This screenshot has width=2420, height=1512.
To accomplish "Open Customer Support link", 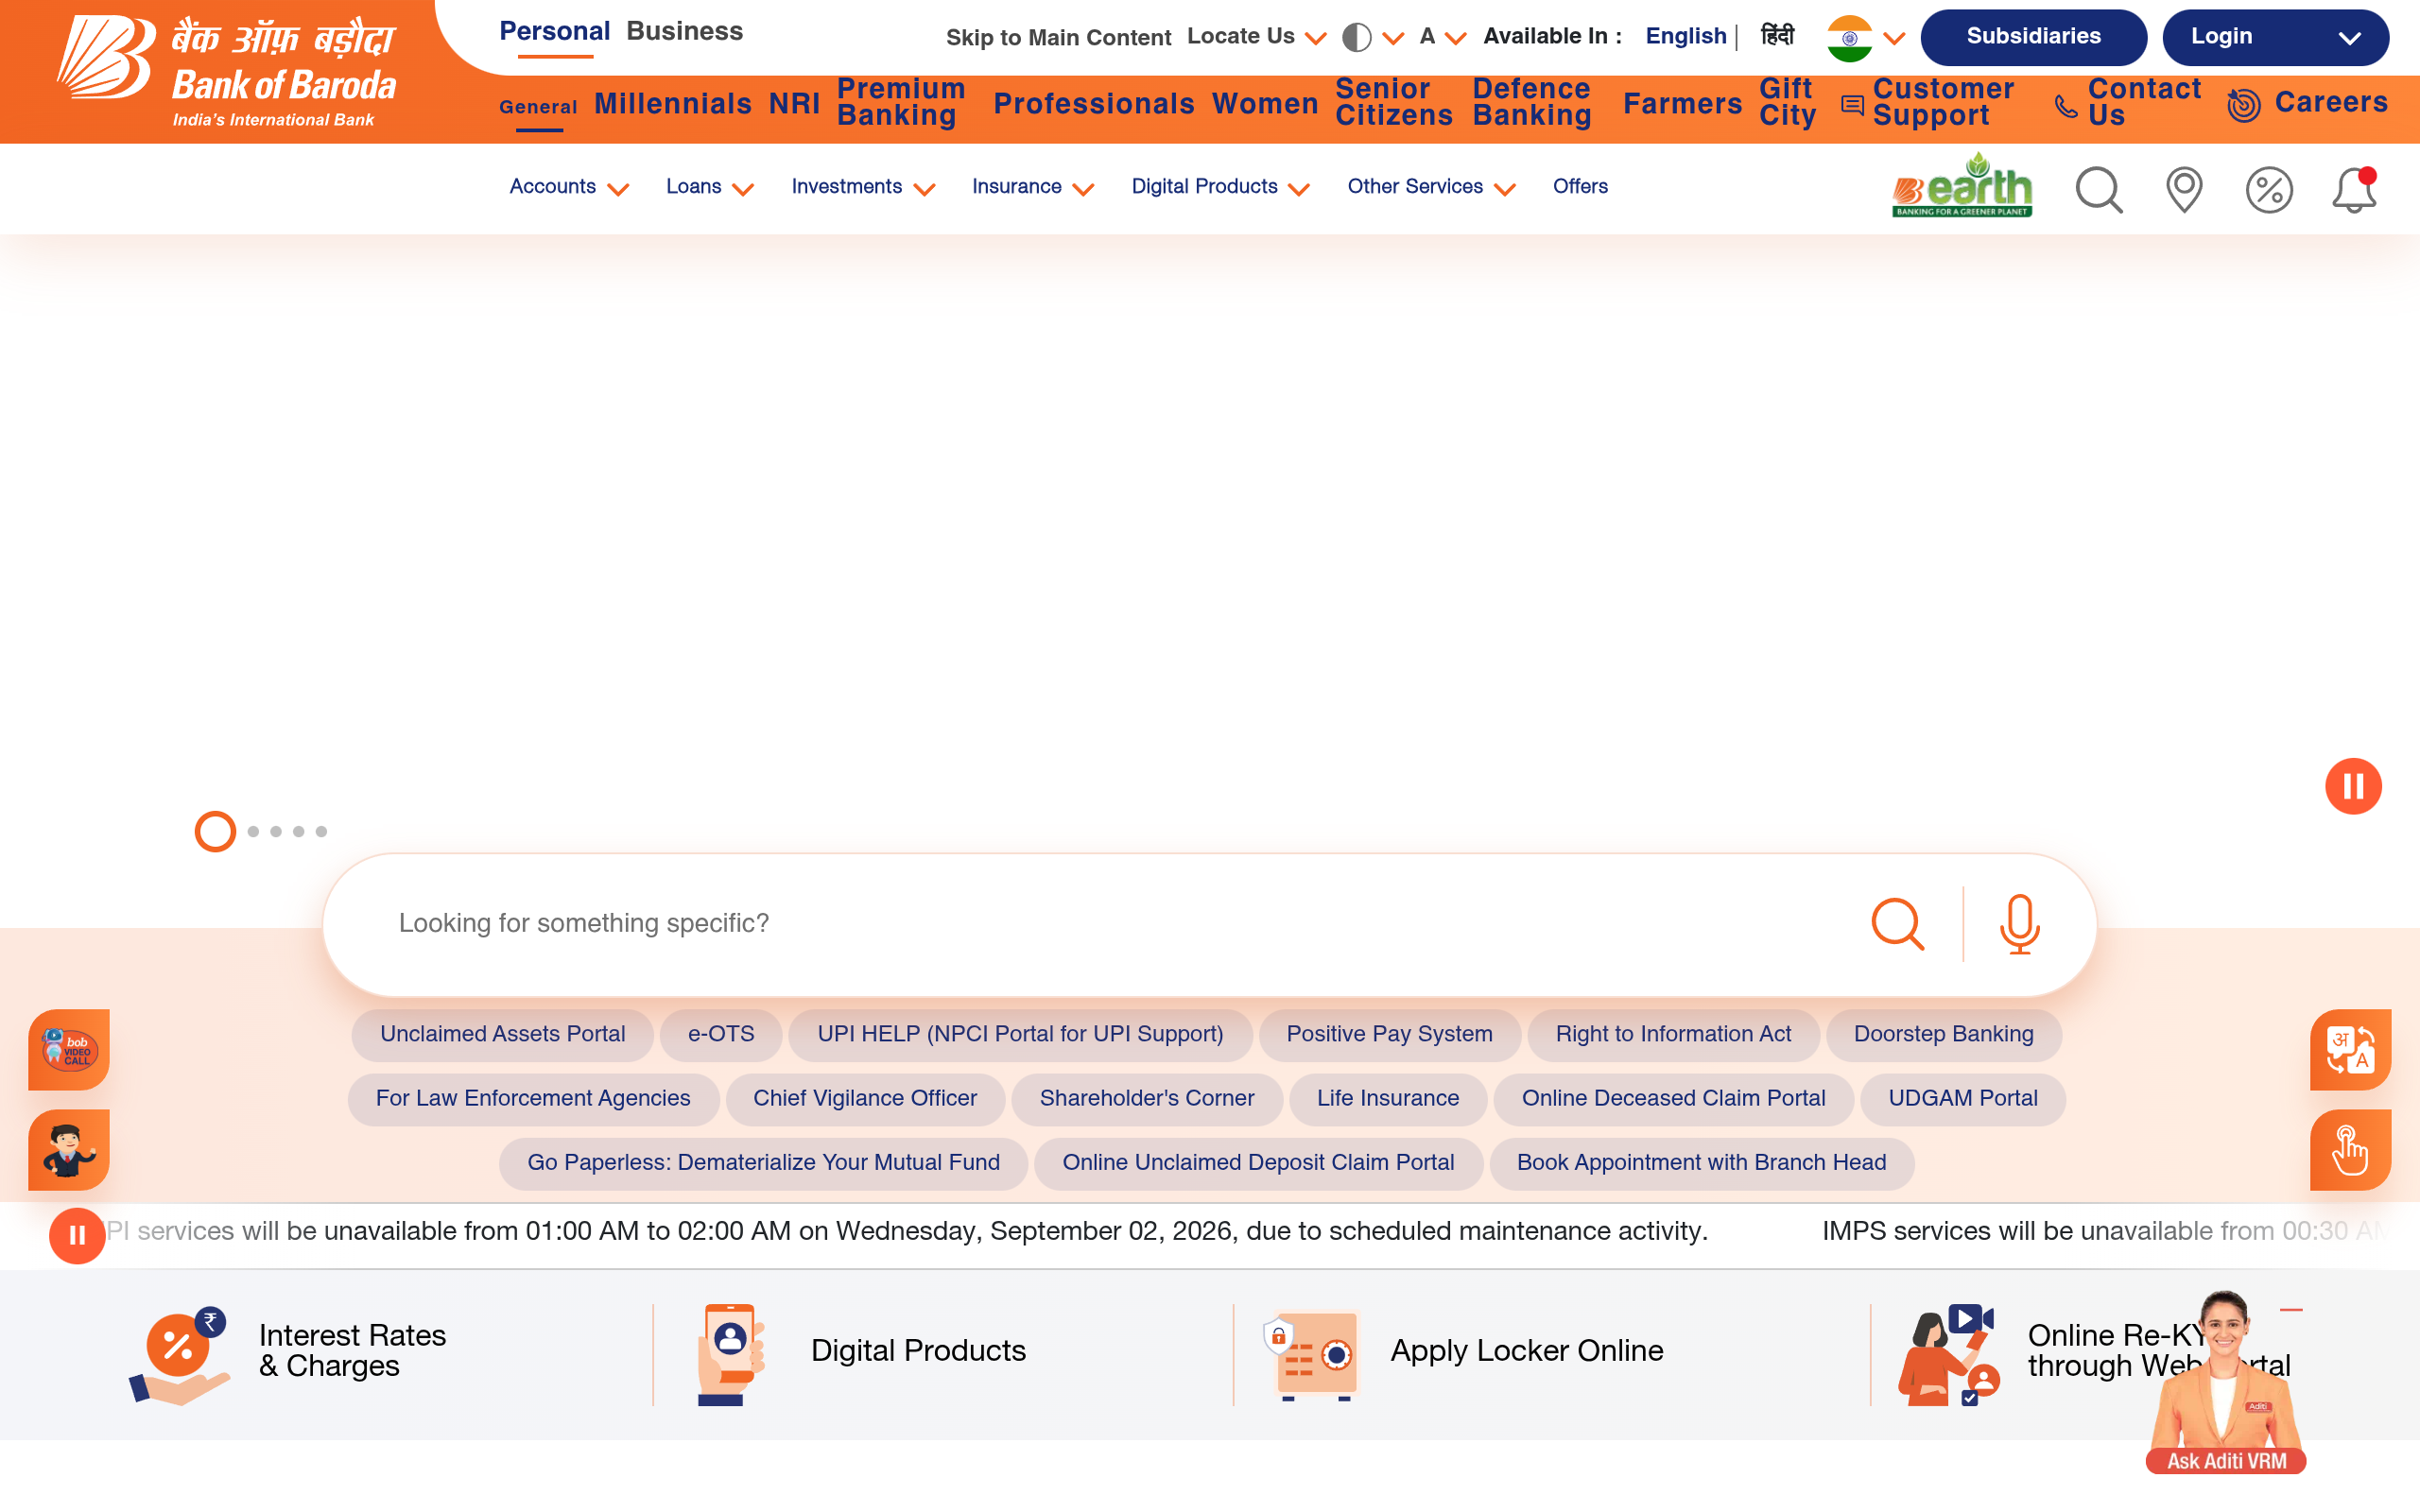I will tap(1927, 102).
